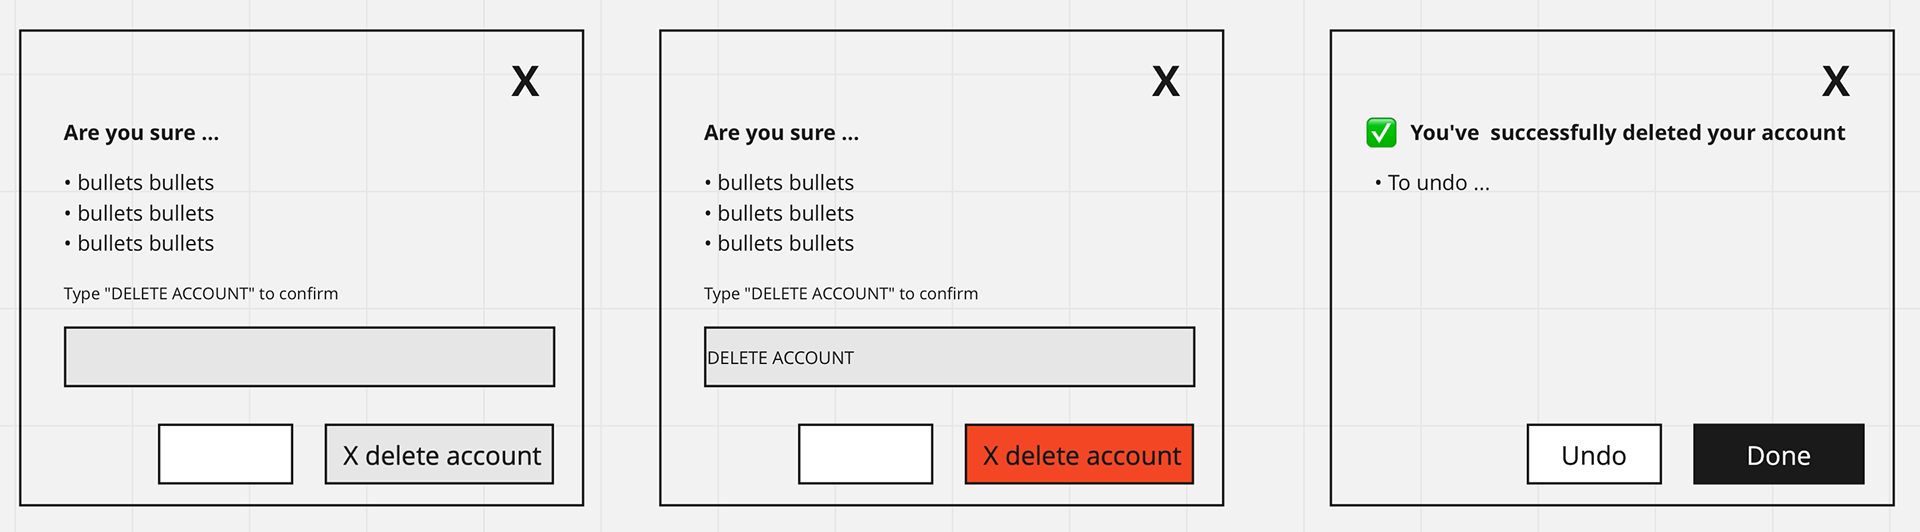This screenshot has width=1920, height=532.
Task: Click the gray disabled delete account button
Action: tap(439, 454)
